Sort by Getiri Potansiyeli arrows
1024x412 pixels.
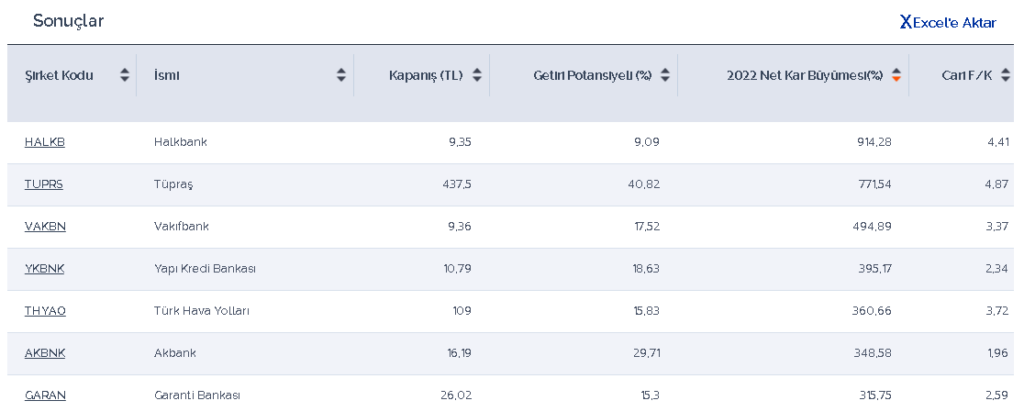coord(665,75)
